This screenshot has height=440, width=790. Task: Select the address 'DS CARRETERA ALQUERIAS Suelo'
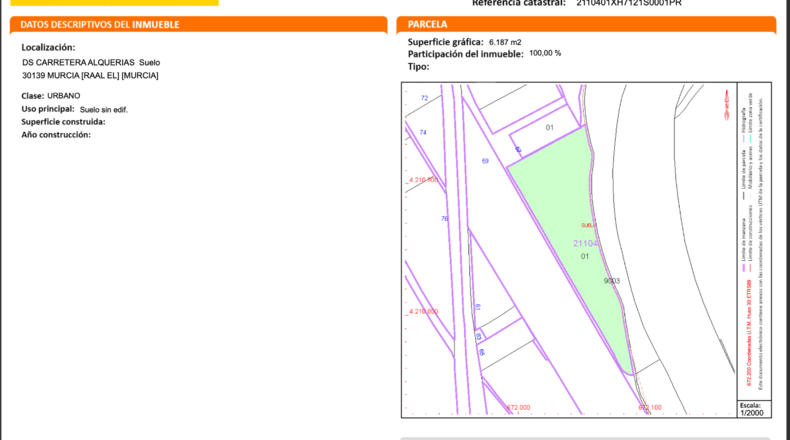click(x=91, y=62)
